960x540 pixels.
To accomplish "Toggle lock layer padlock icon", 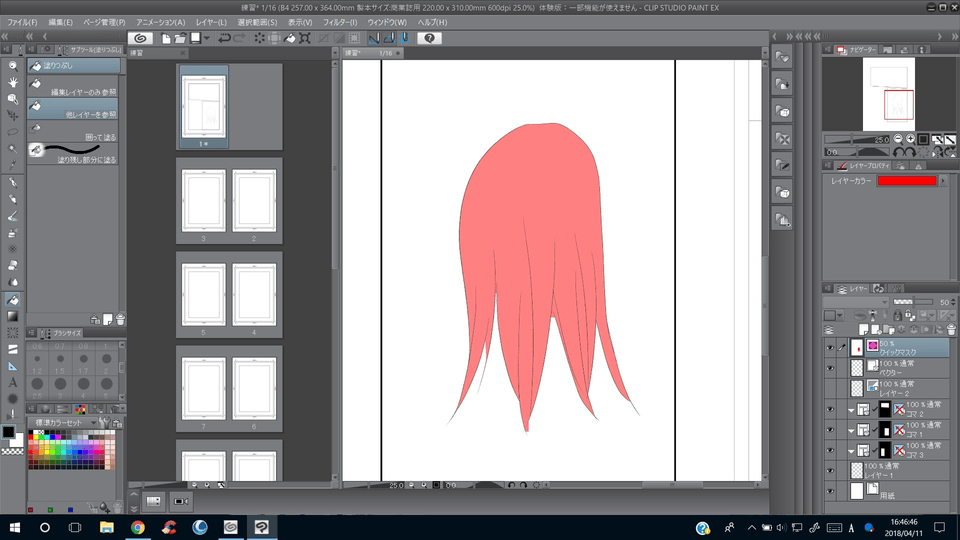I will [897, 315].
